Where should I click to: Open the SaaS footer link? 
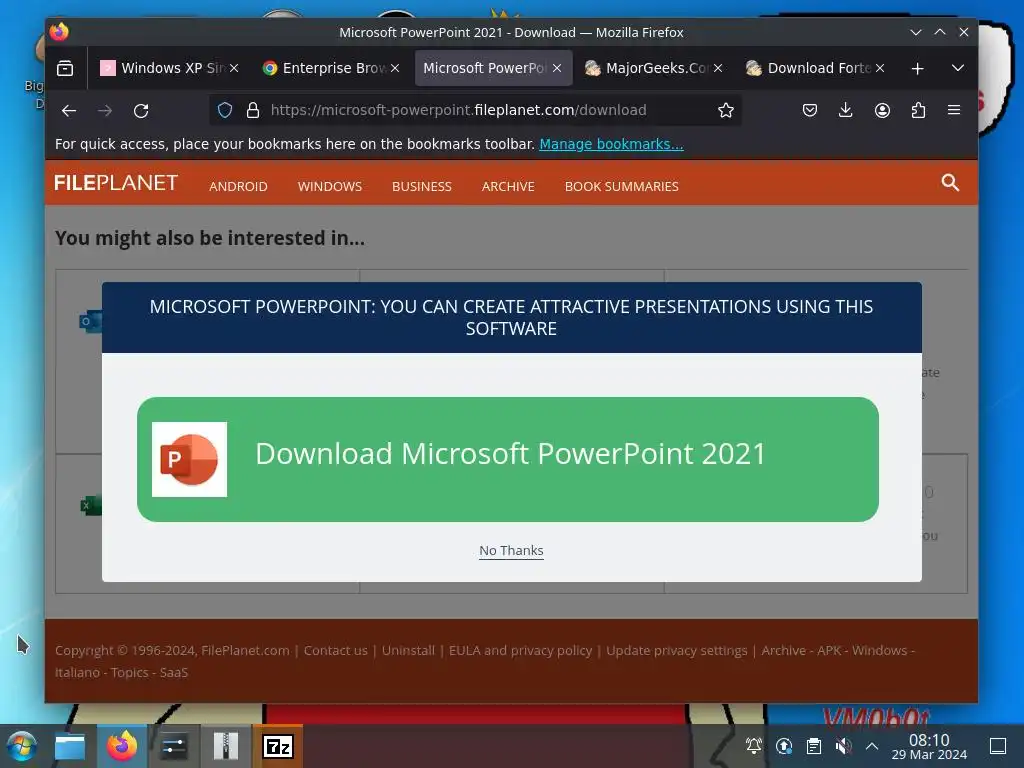(x=174, y=673)
